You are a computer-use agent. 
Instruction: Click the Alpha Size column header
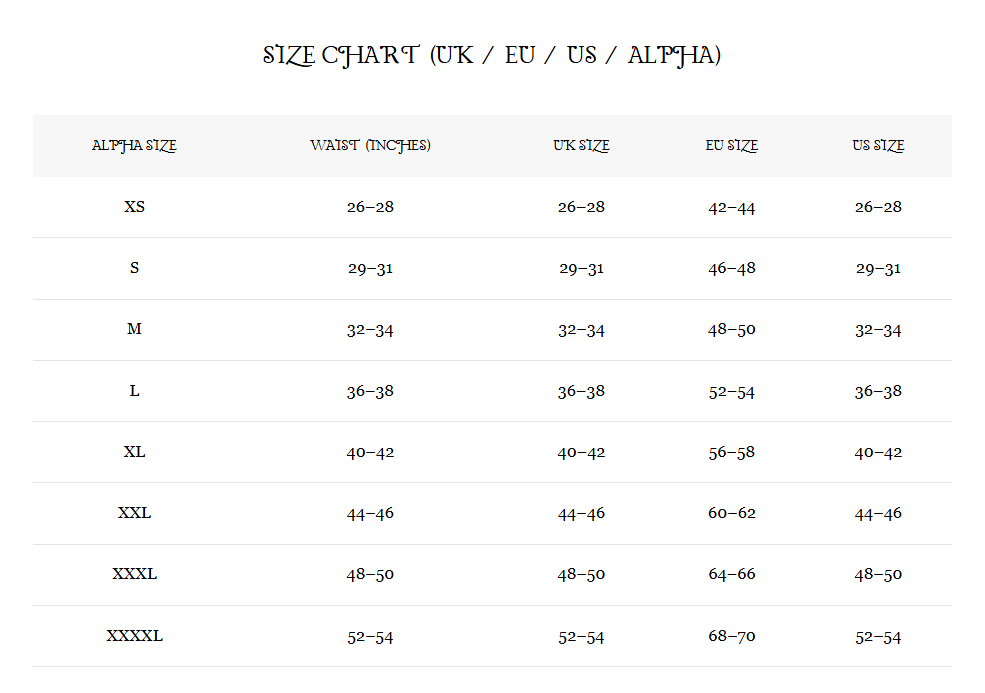click(134, 146)
